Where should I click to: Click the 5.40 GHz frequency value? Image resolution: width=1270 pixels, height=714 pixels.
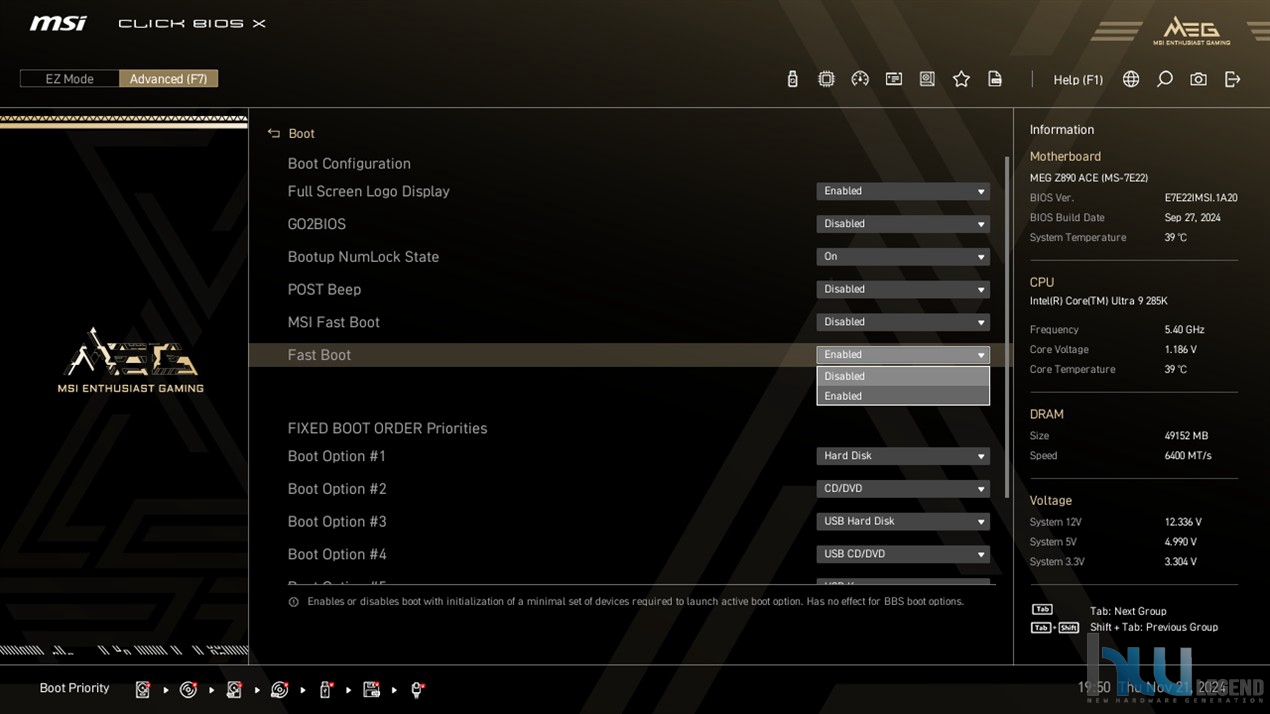[x=1184, y=330]
